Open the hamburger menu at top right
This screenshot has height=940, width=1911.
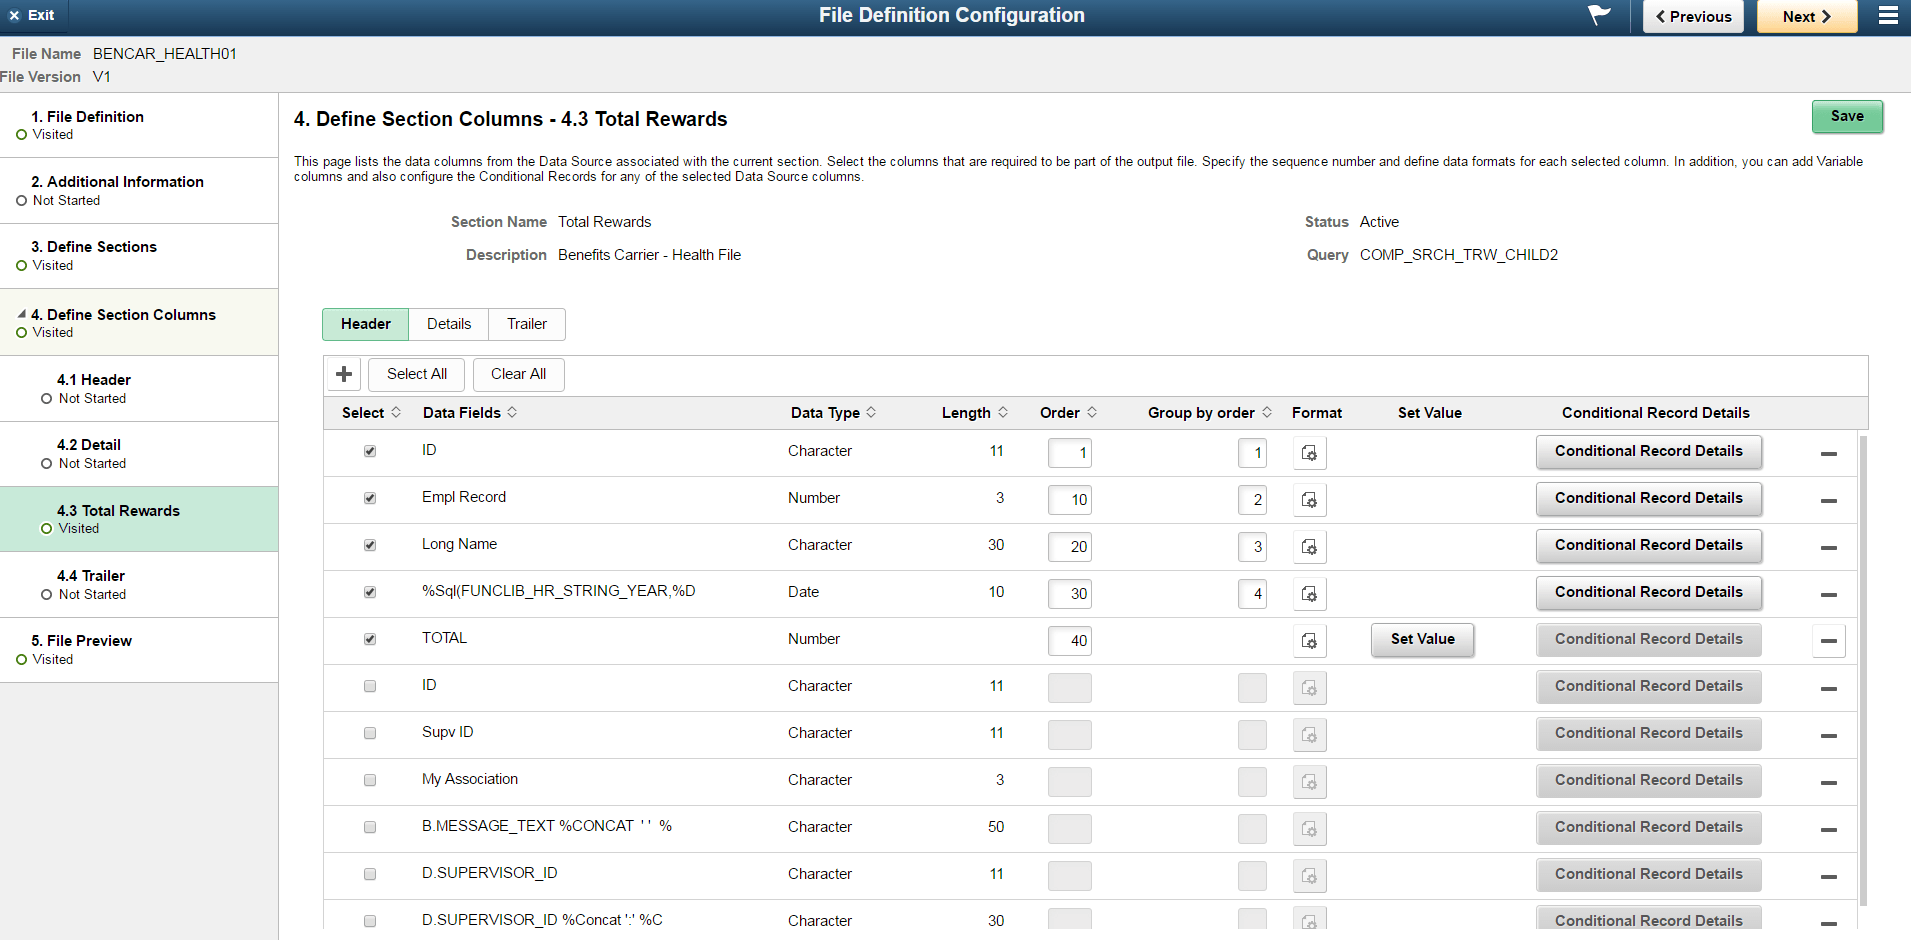(x=1890, y=15)
